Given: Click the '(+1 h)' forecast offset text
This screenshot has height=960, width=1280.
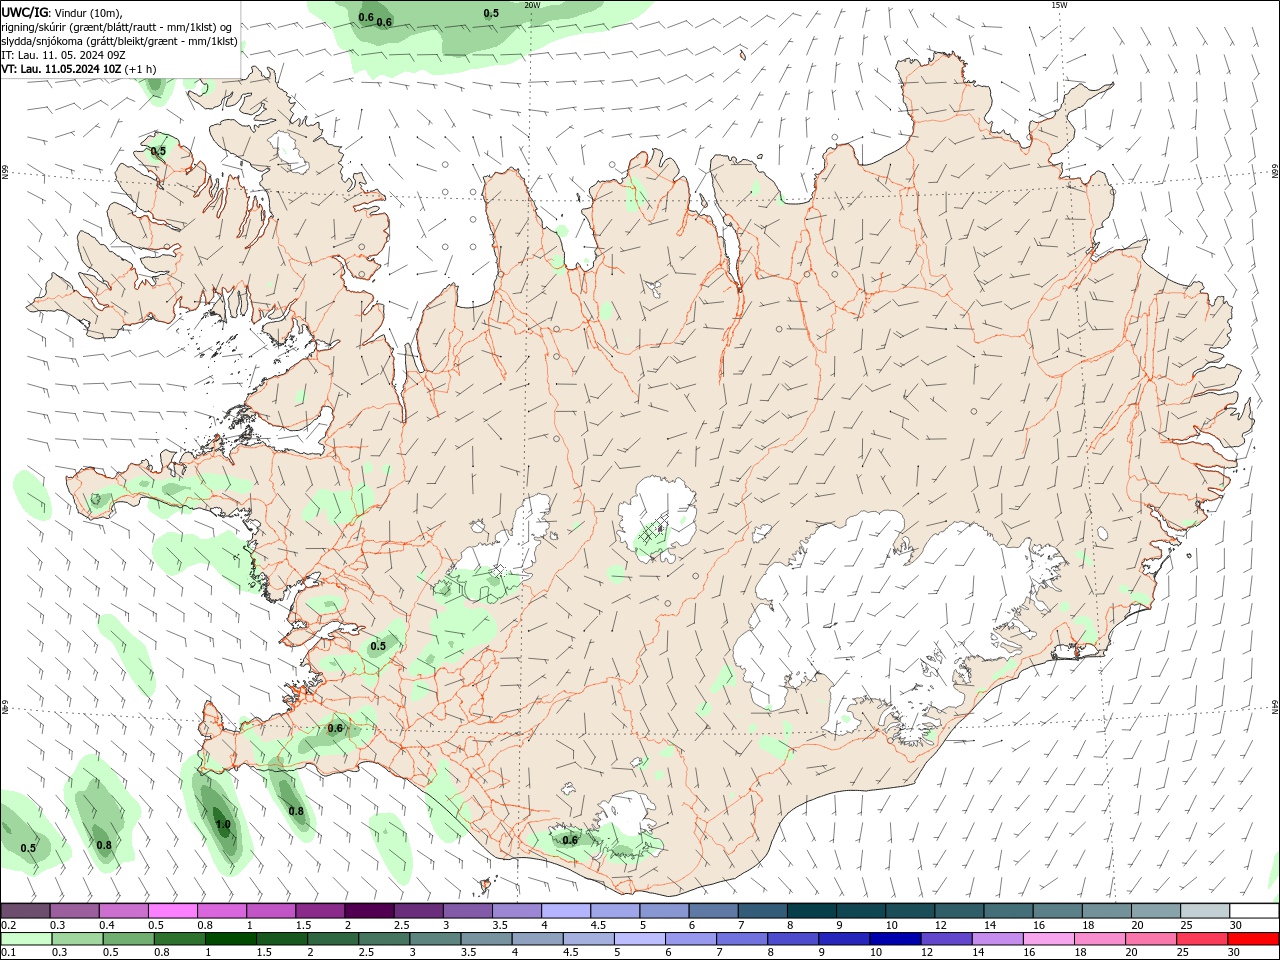Looking at the screenshot, I should pyautogui.click(x=140, y=69).
